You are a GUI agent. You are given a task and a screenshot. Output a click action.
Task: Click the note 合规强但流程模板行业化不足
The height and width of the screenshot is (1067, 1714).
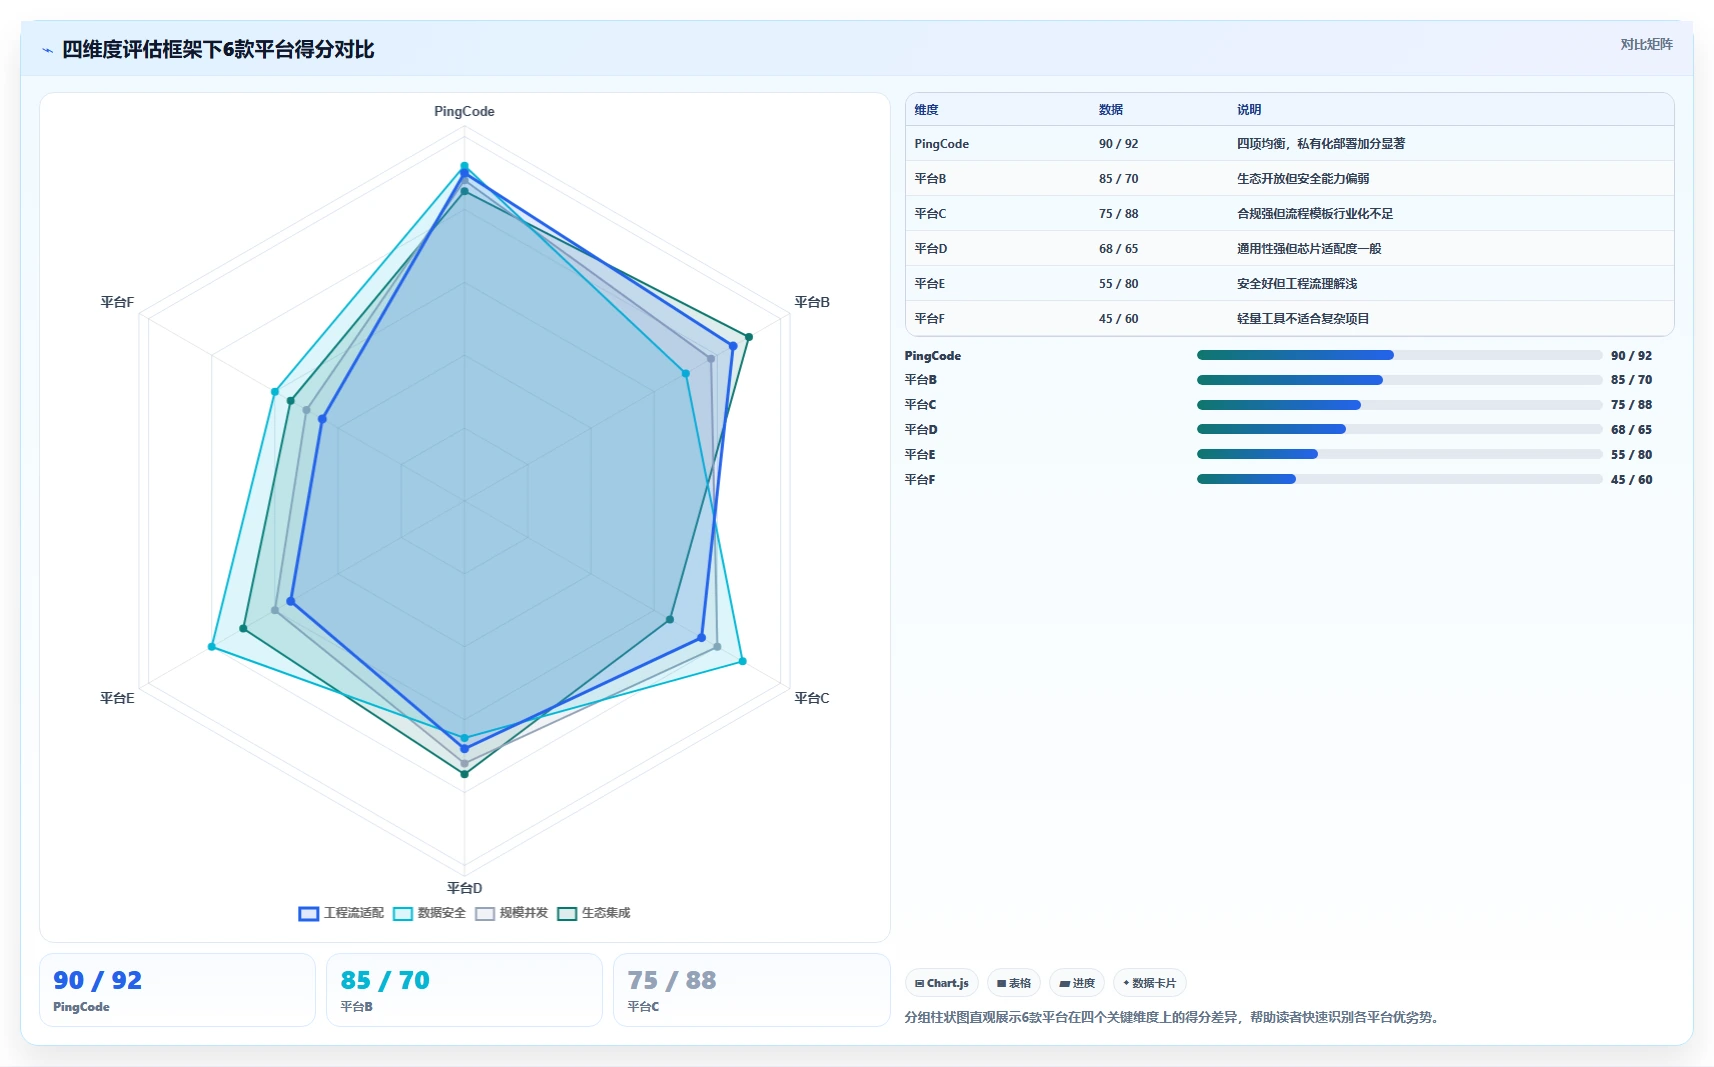[1315, 214]
